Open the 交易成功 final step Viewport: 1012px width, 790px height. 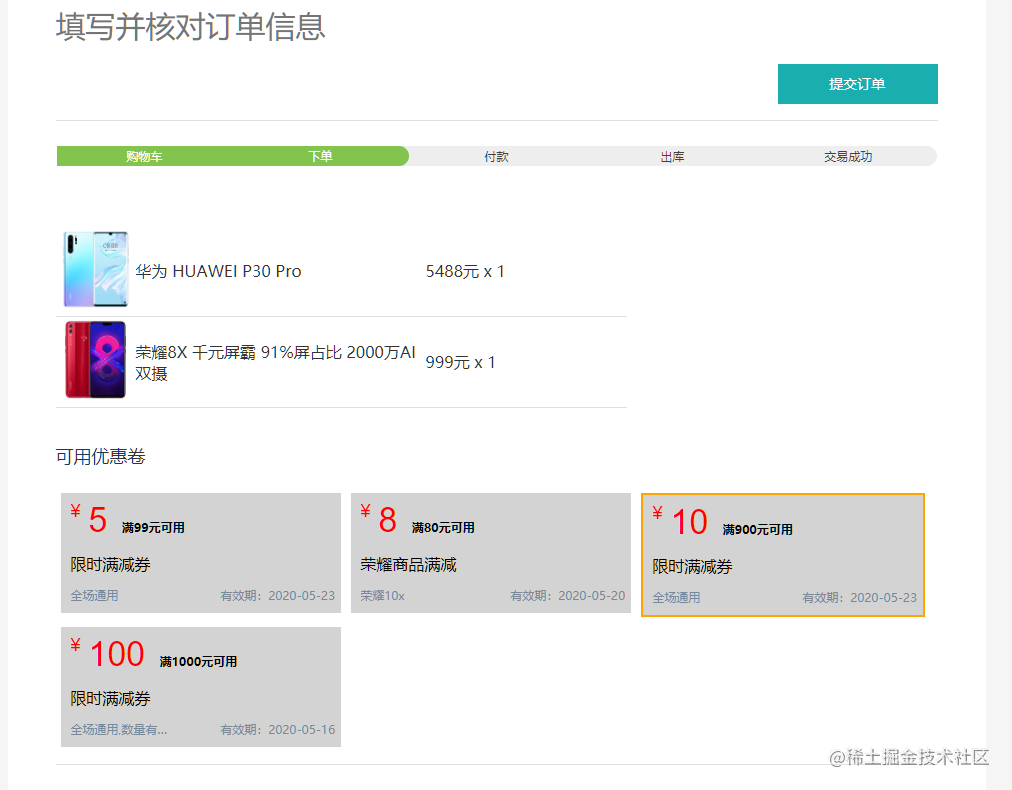click(x=848, y=157)
